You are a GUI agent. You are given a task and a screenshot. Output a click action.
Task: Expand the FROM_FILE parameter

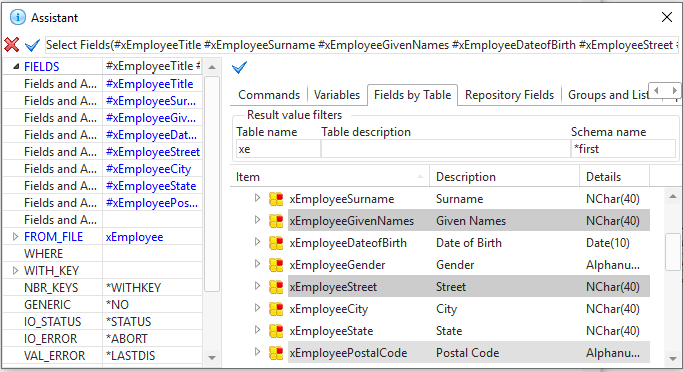click(16, 237)
